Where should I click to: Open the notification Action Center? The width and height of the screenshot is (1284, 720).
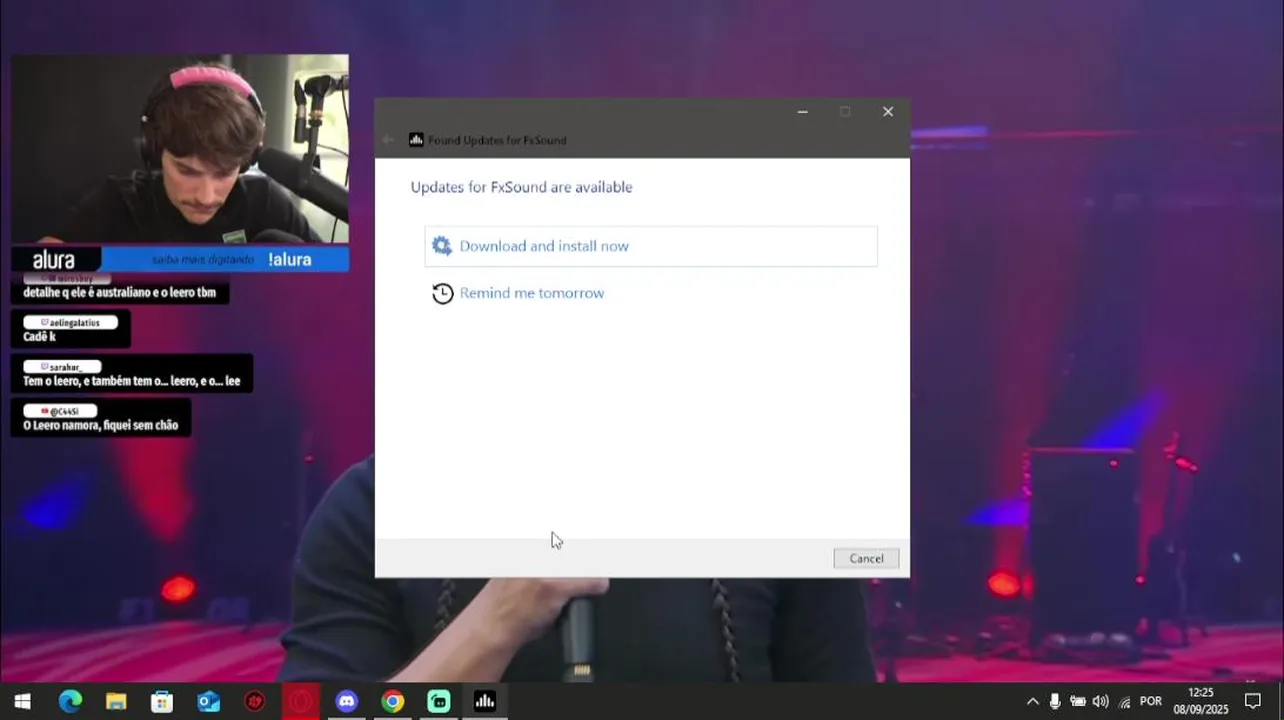1252,701
